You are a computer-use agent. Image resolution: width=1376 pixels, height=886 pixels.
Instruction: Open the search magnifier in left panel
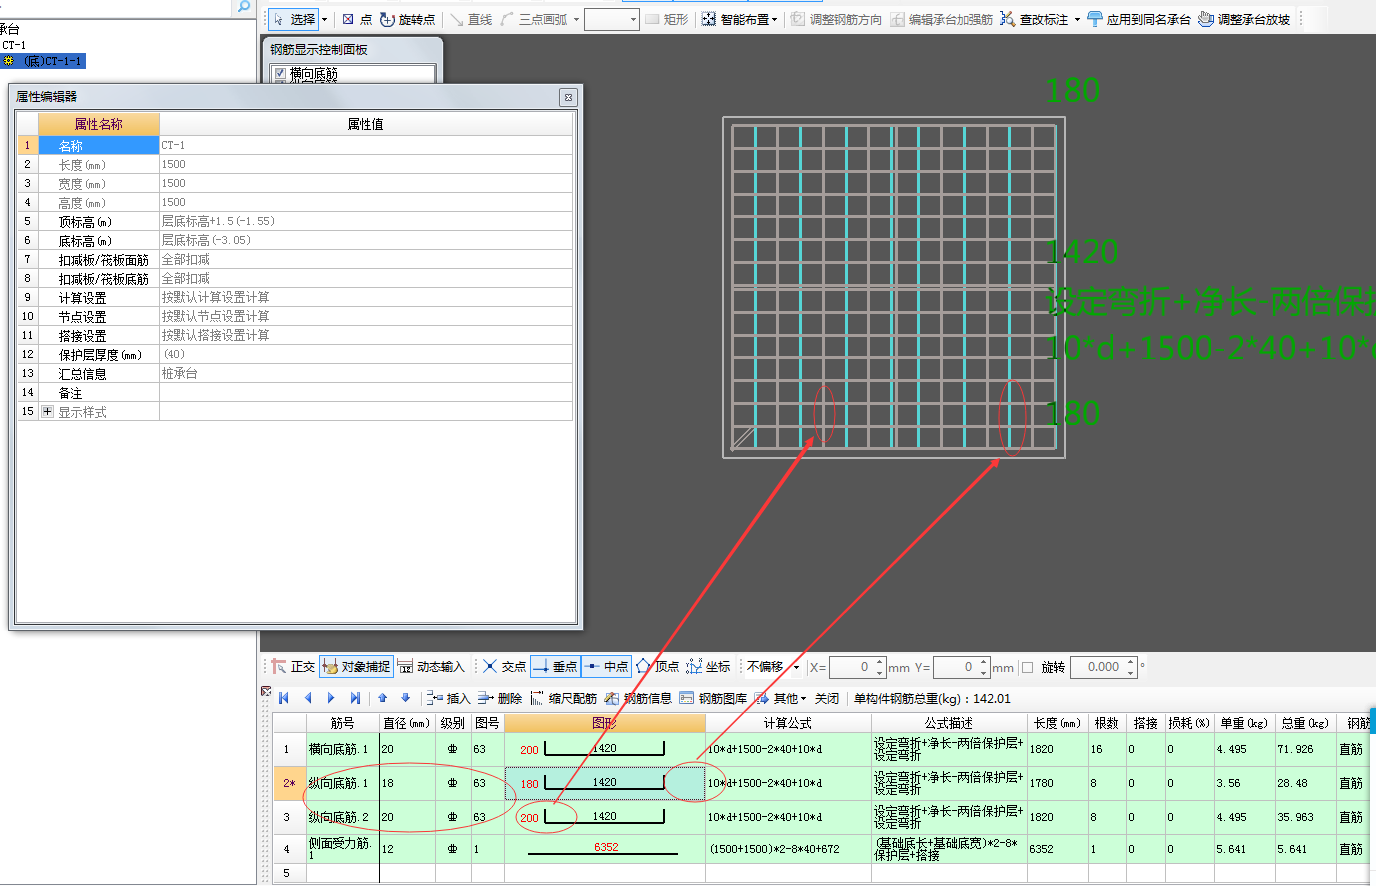point(243,7)
